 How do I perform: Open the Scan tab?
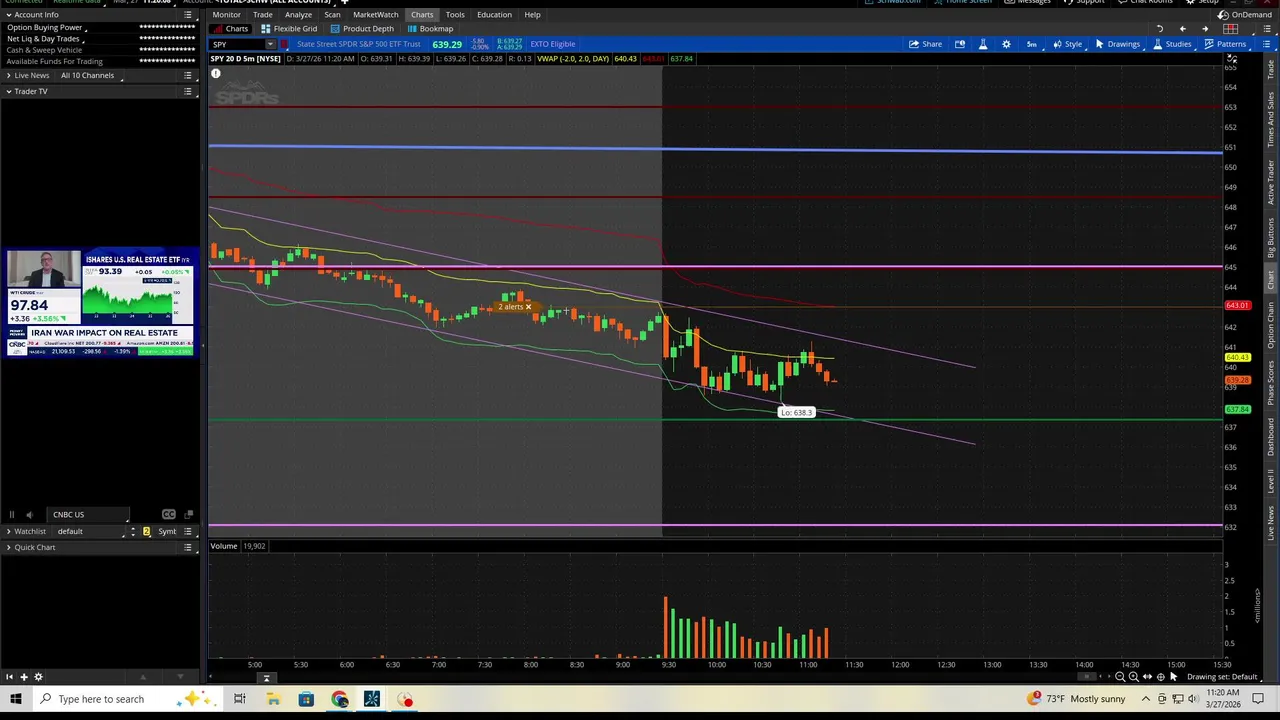pos(332,15)
